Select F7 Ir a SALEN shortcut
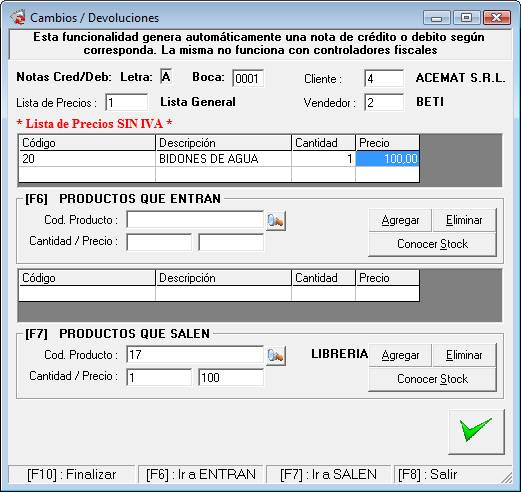 pos(328,474)
